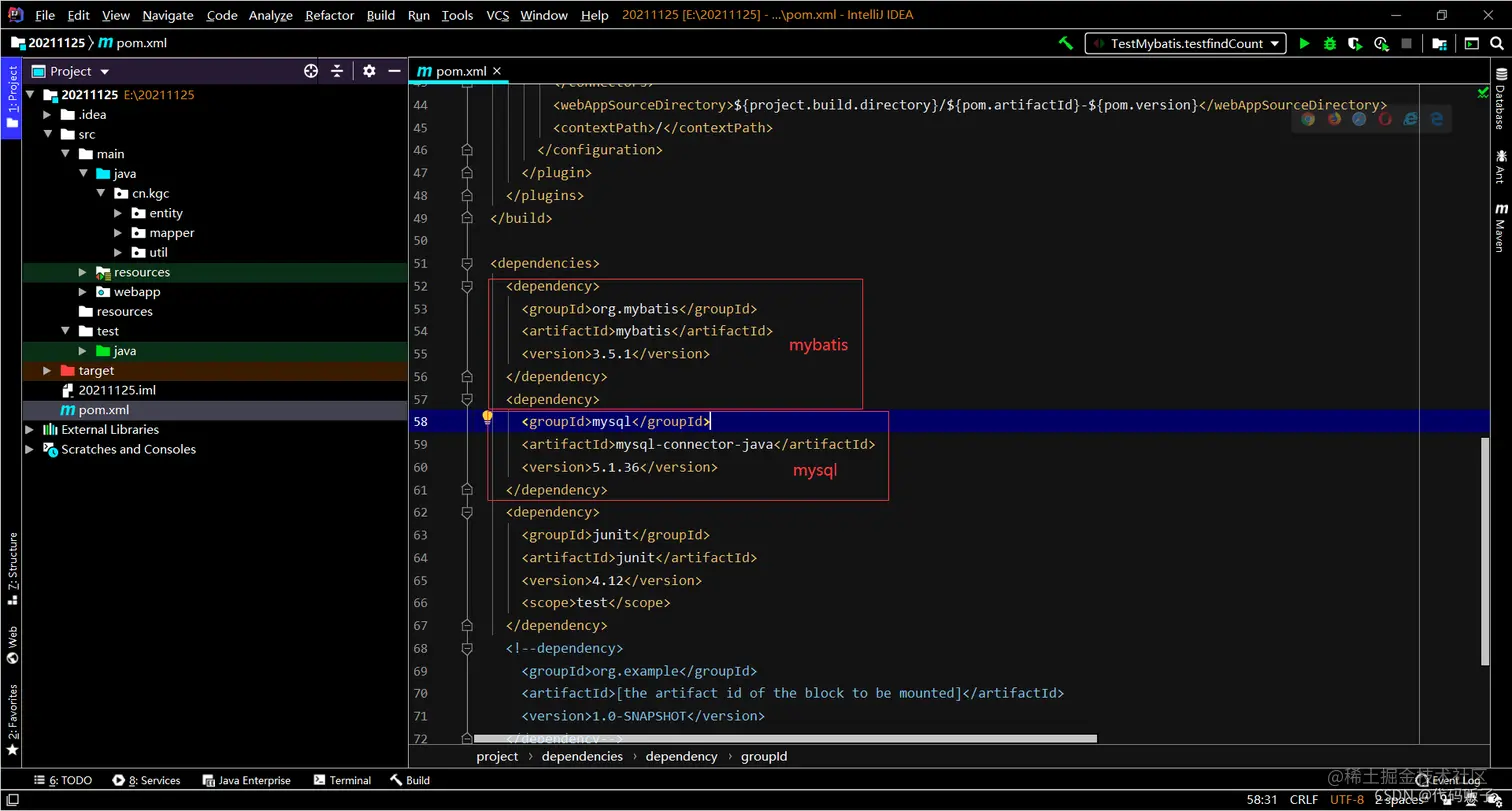
Task: Click the CRLF line separator status item
Action: [1304, 800]
